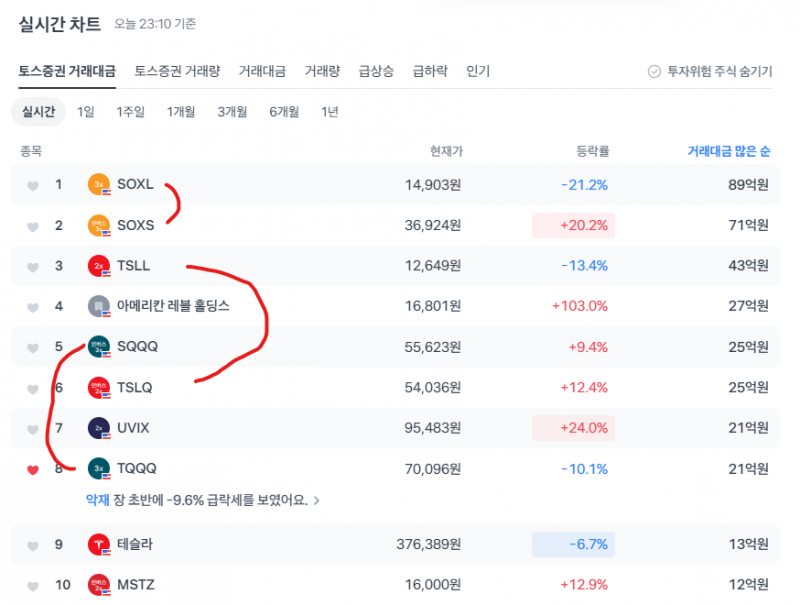800x605 pixels.
Task: Click the 376,389원 price of 테슬라
Action: click(x=429, y=544)
